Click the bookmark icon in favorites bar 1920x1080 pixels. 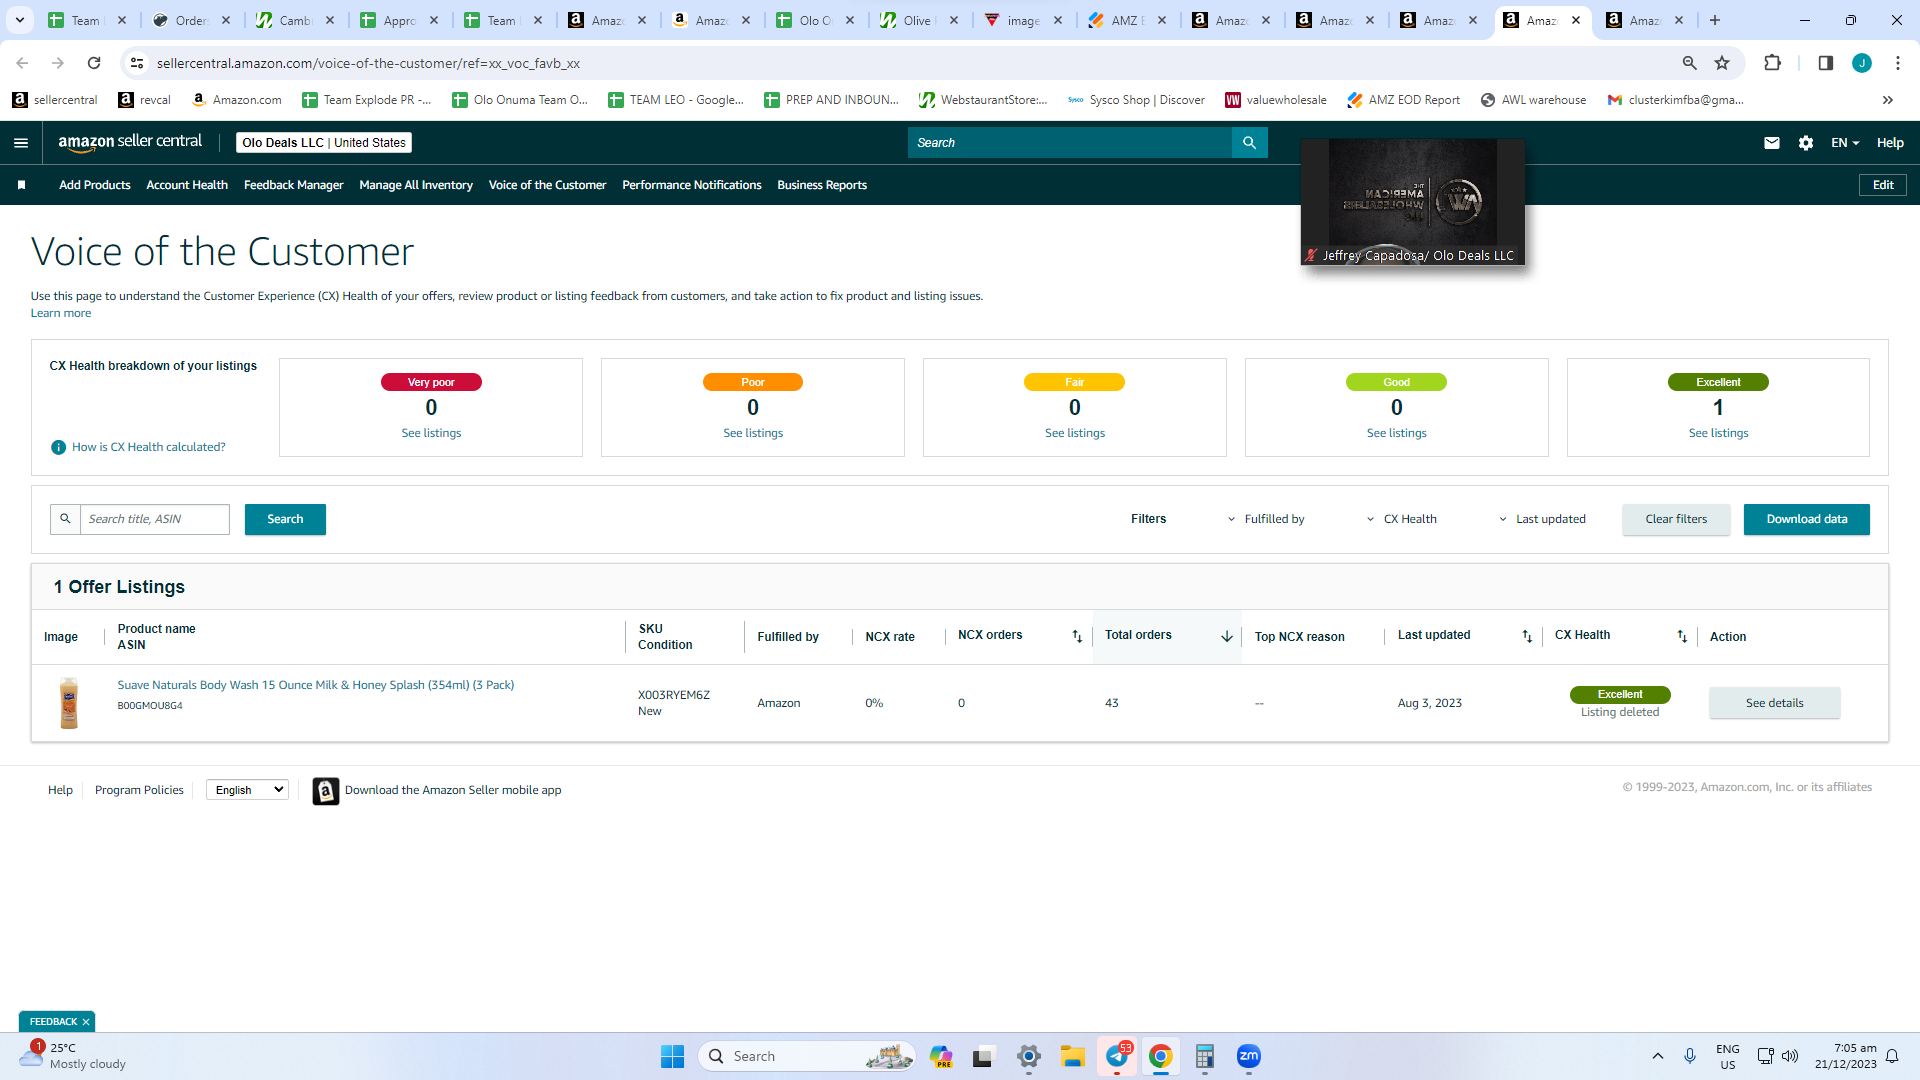tap(21, 185)
